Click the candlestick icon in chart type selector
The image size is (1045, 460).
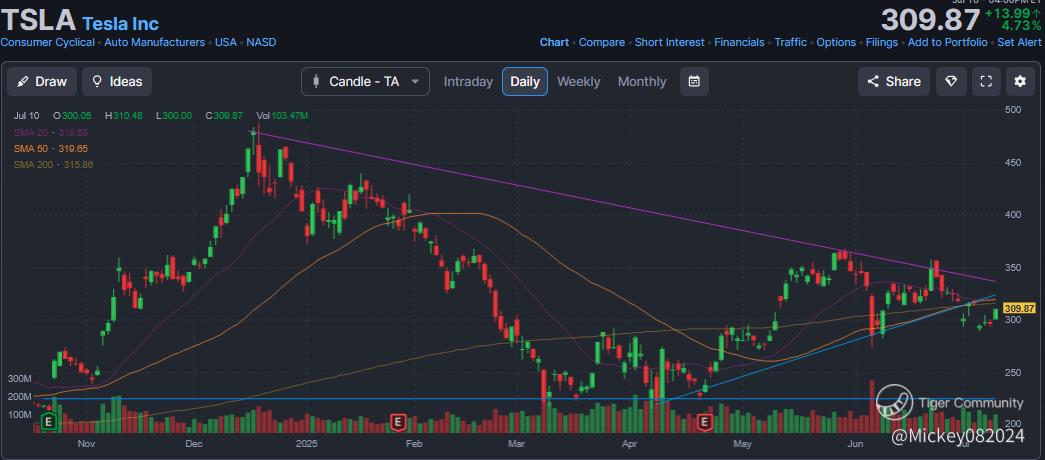click(x=317, y=81)
